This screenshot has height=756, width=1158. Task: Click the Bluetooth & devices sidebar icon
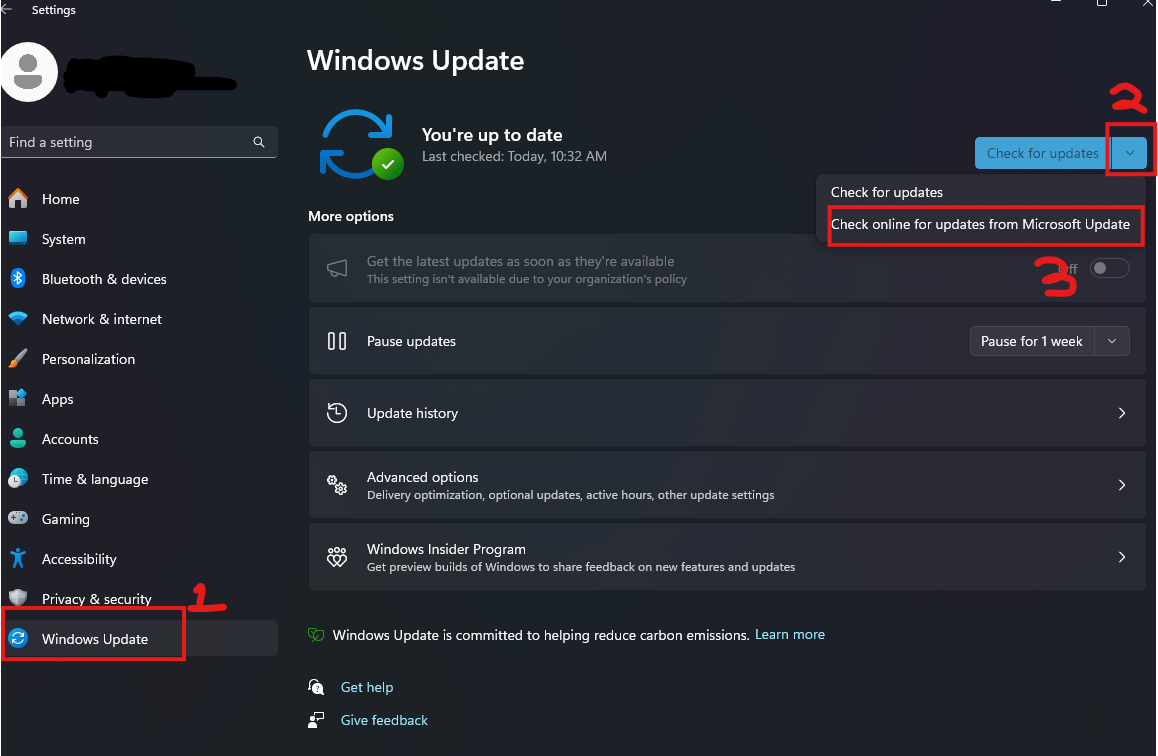(18, 279)
